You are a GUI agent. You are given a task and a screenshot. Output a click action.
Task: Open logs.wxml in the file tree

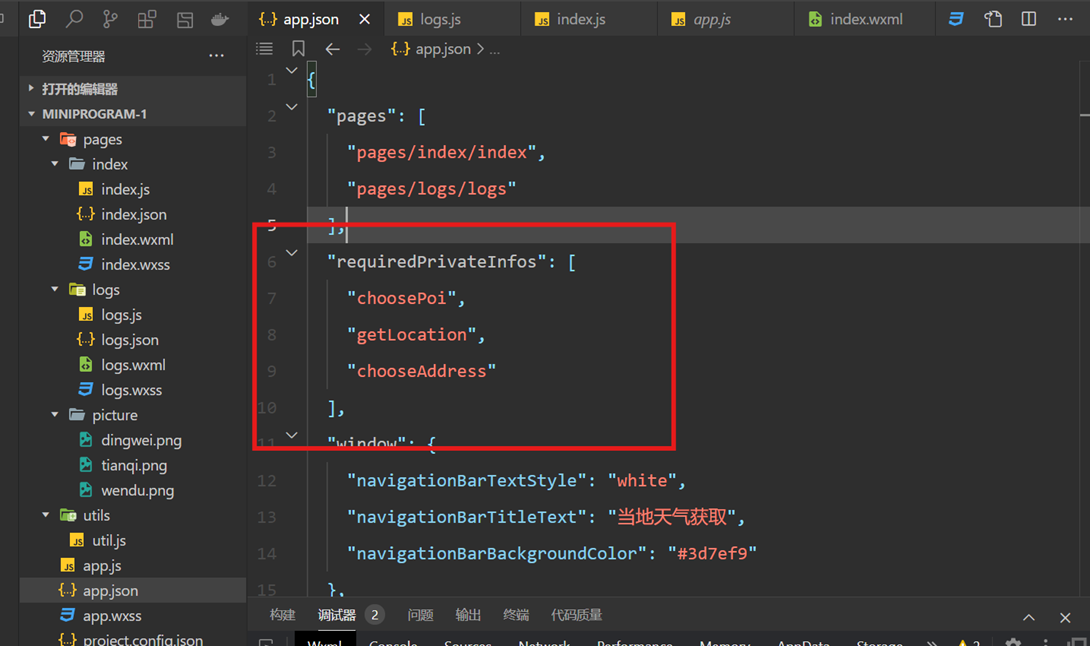[x=133, y=364]
